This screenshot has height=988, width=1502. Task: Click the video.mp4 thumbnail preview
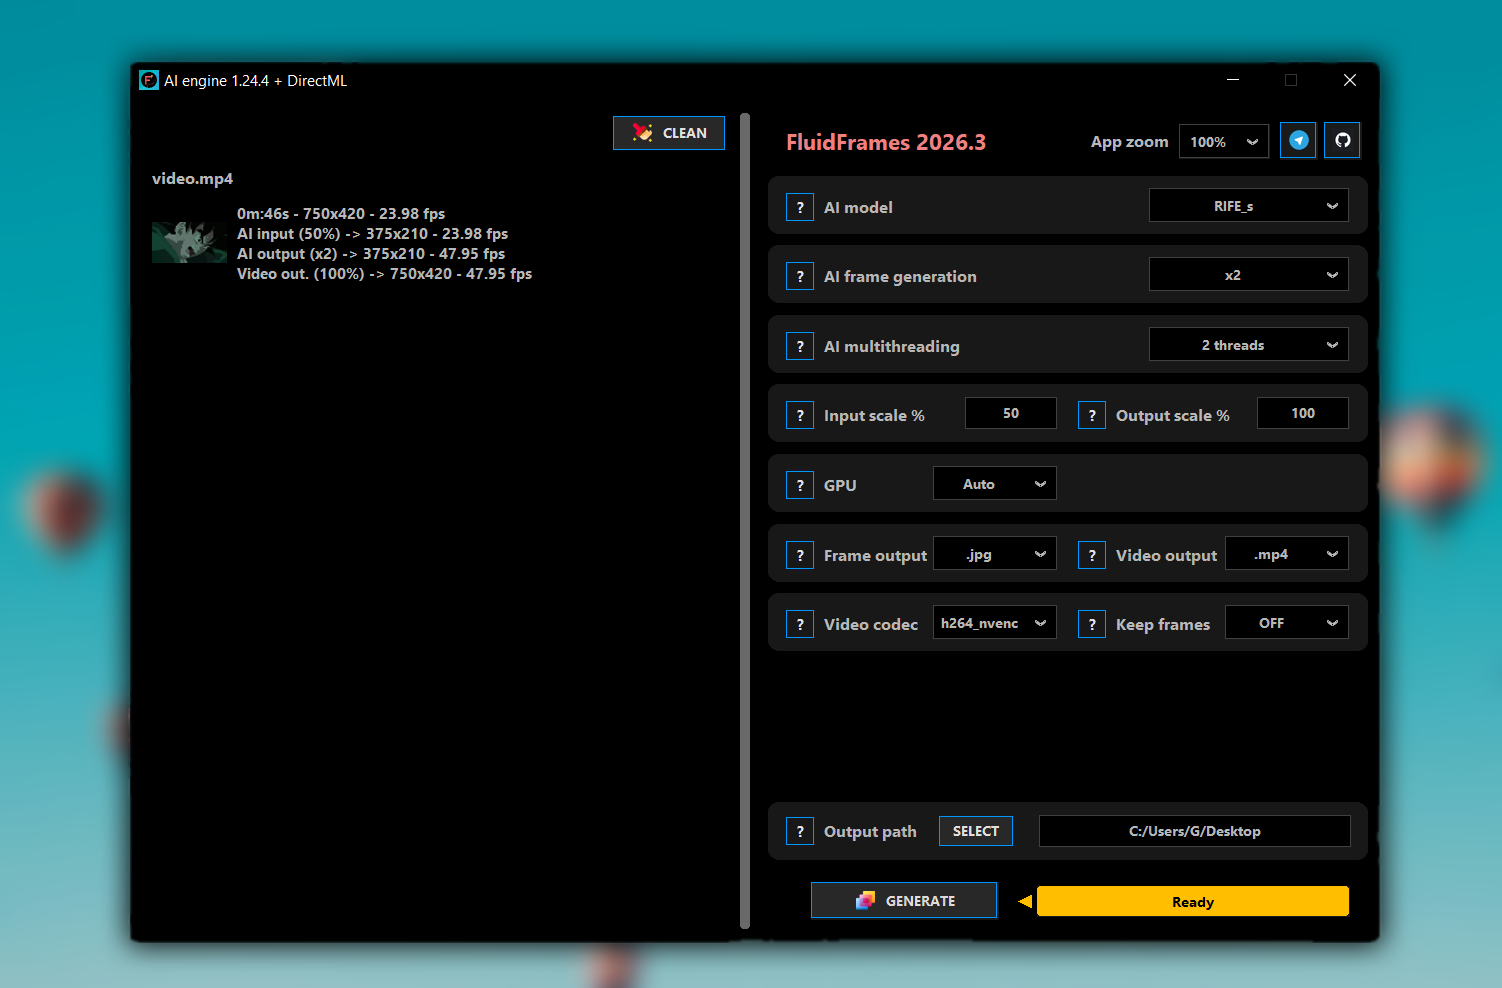click(189, 242)
